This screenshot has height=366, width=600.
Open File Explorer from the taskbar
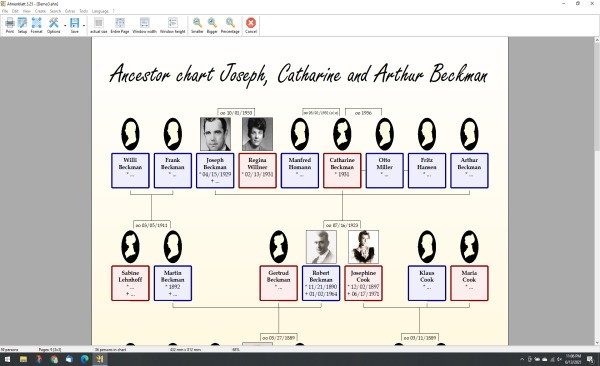pos(23,359)
